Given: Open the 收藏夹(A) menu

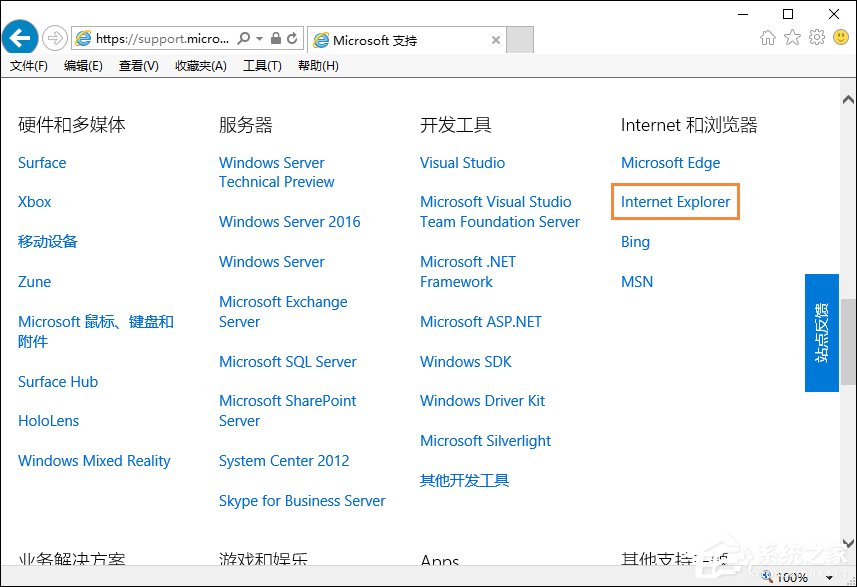Looking at the screenshot, I should 201,66.
